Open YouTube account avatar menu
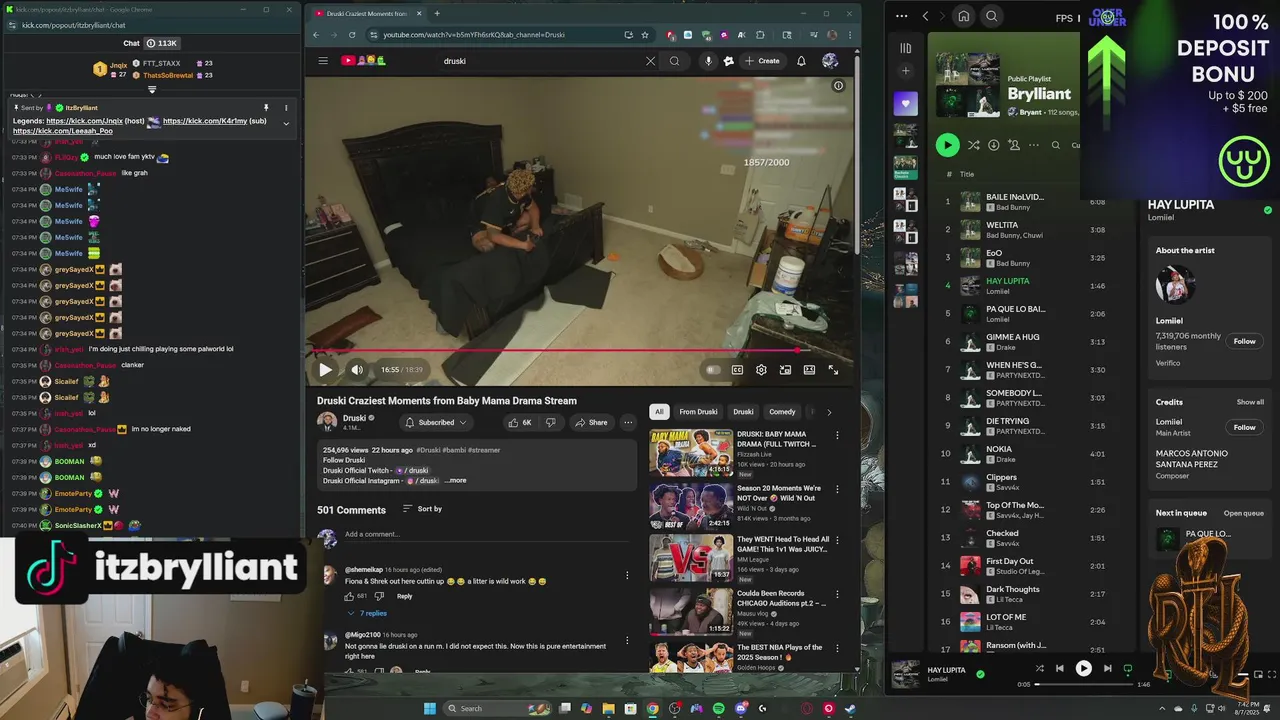The image size is (1280, 720). pos(830,61)
